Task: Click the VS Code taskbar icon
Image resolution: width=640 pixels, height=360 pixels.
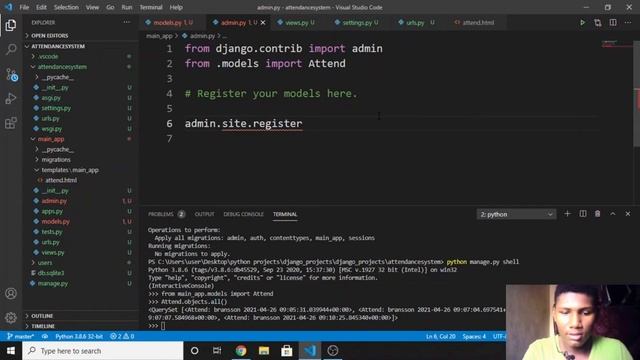Action: coord(310,351)
